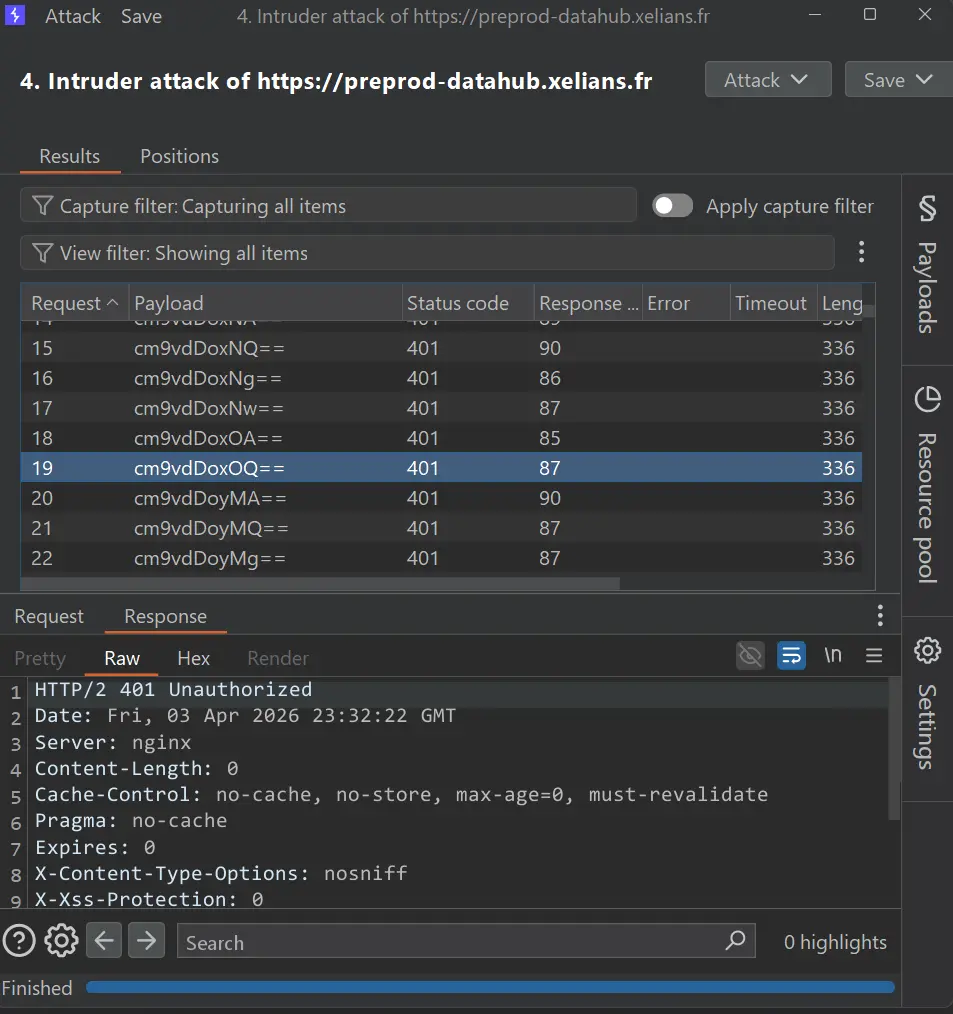Screen dimensions: 953x1014
Task: Toggle \n non-printable character display
Action: click(x=833, y=655)
